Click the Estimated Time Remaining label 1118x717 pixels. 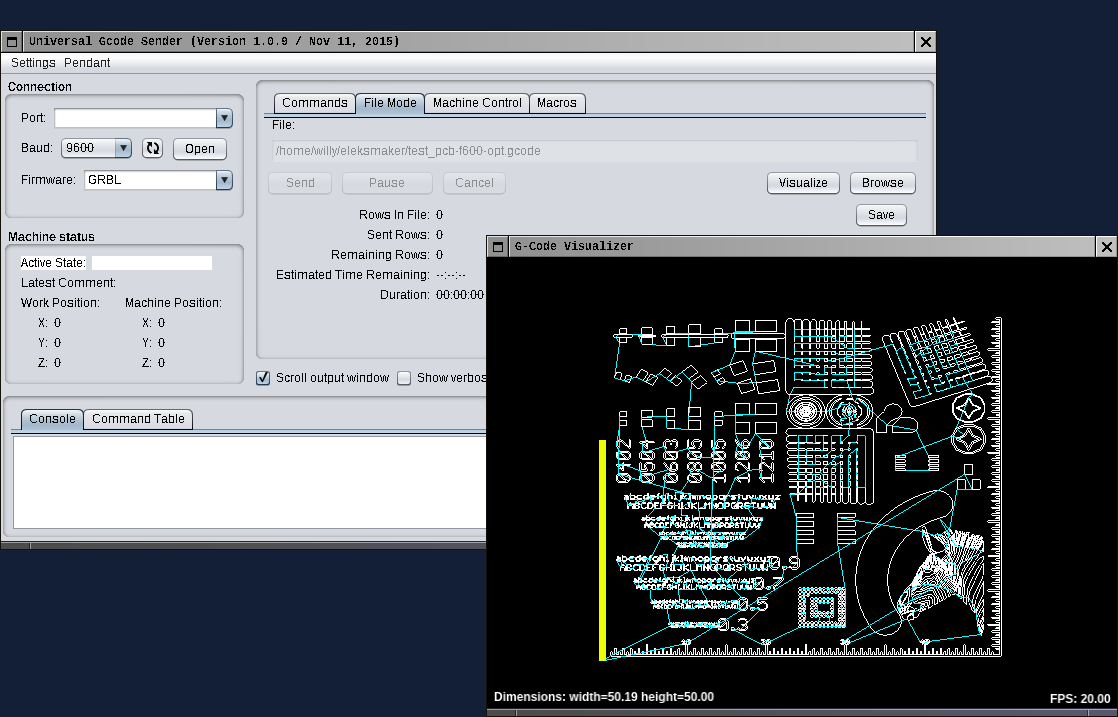coord(353,274)
